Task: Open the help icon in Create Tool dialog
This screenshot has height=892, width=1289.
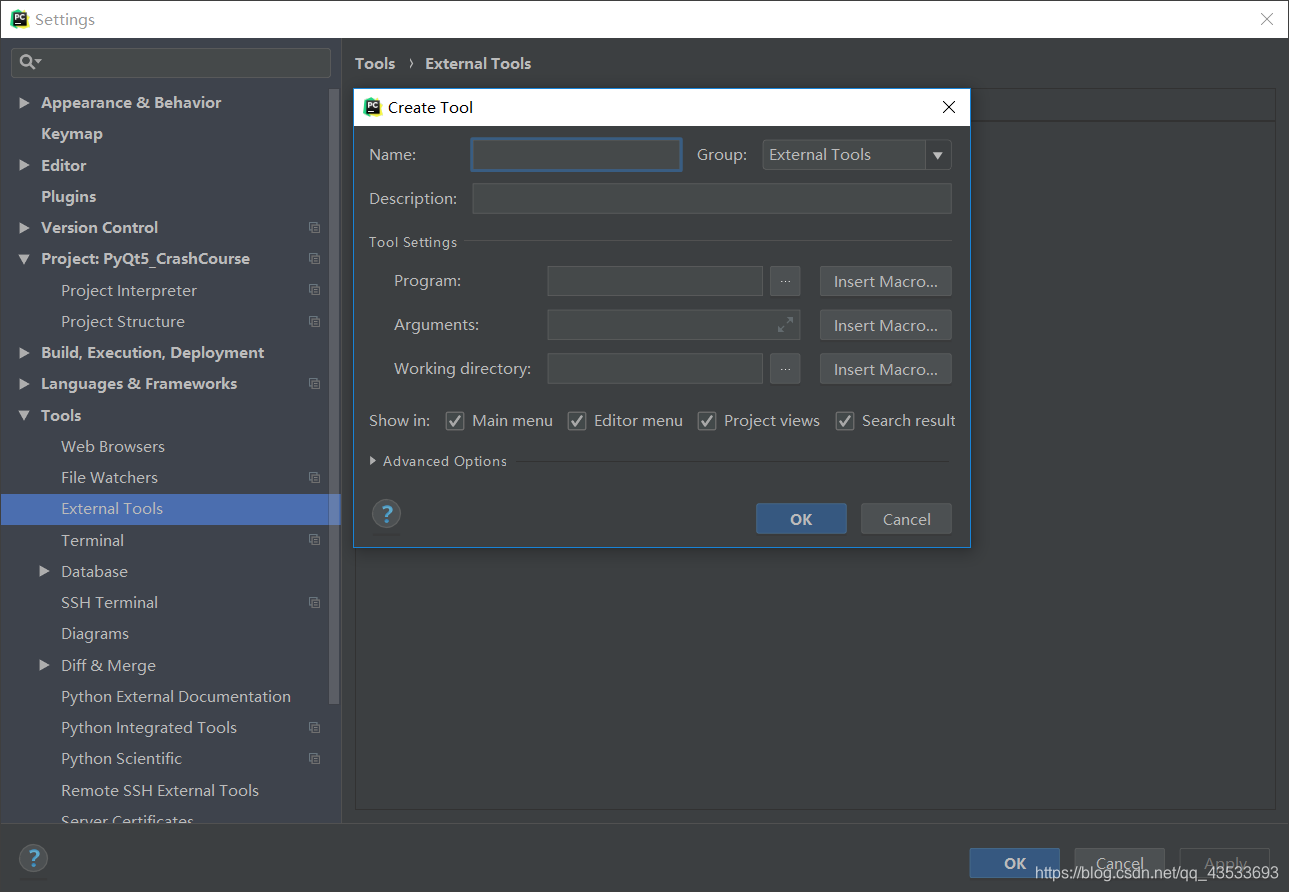Action: (386, 514)
